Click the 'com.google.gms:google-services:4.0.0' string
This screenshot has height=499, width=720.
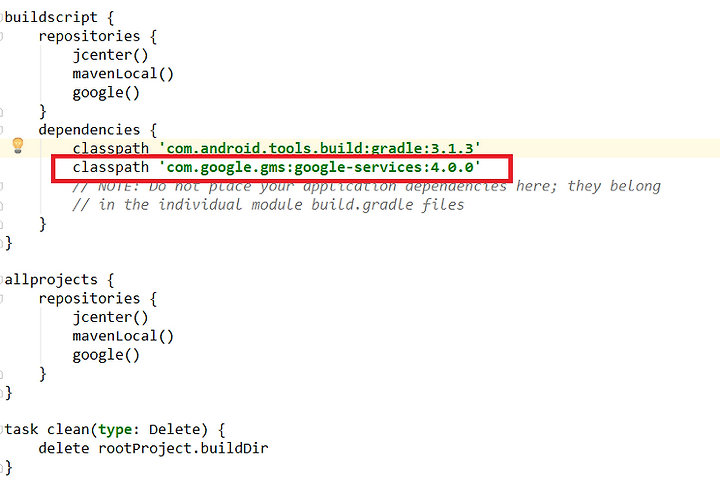(x=320, y=168)
